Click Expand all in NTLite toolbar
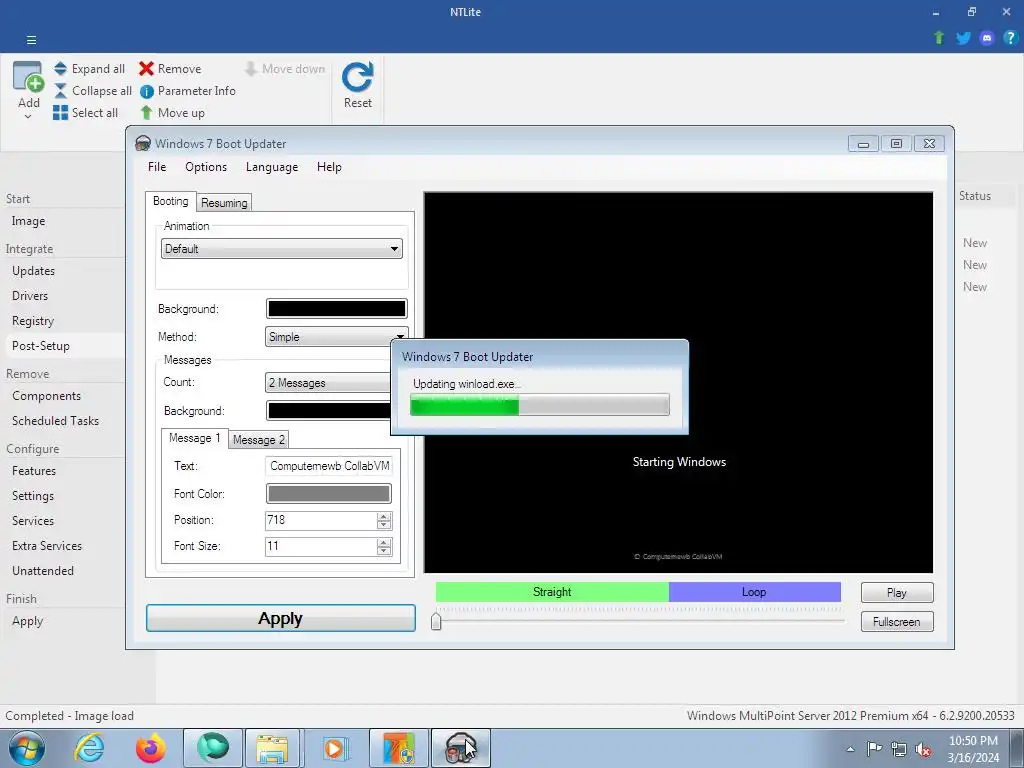The height and width of the screenshot is (768, 1024). [89, 69]
